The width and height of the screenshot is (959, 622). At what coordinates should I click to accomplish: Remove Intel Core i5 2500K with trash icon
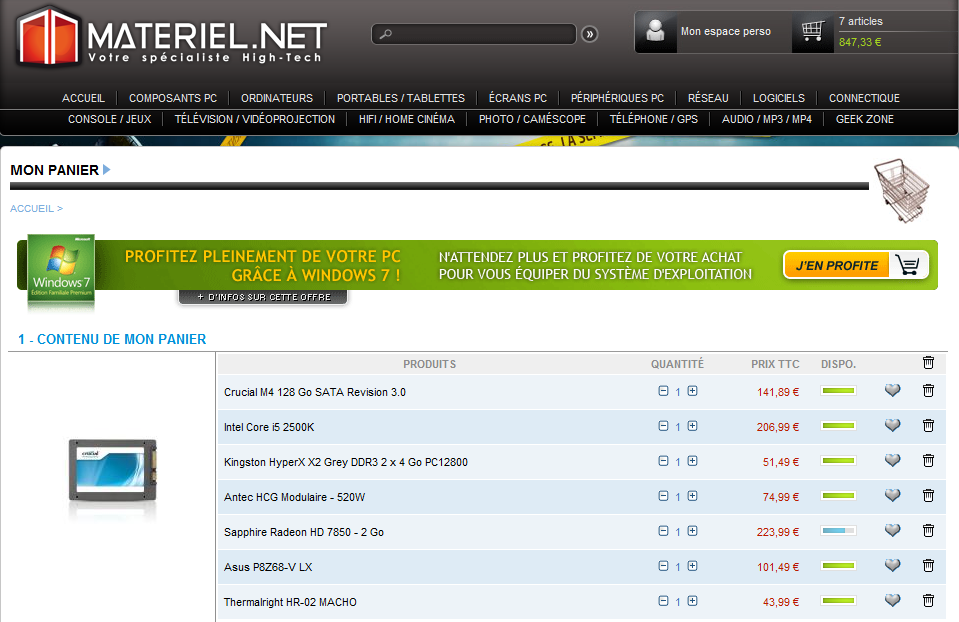pos(928,426)
